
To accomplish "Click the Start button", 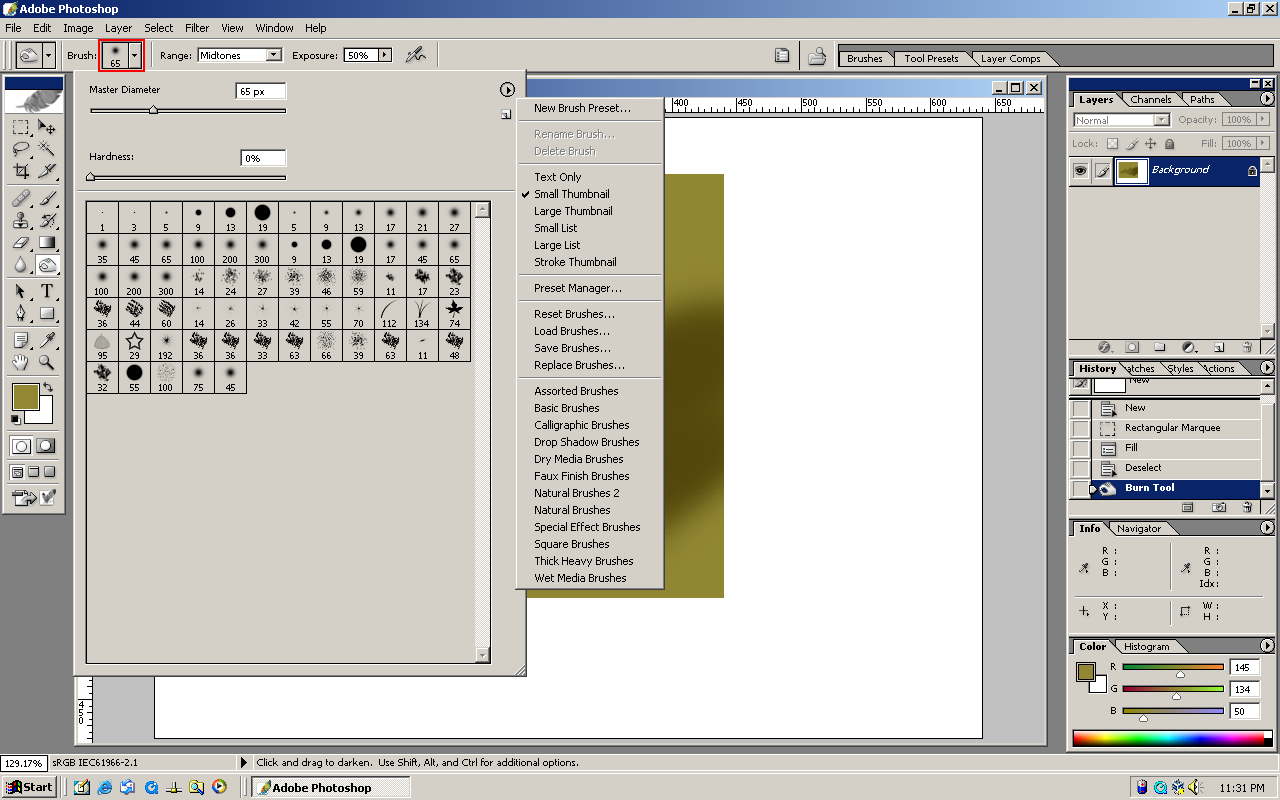I will [29, 787].
